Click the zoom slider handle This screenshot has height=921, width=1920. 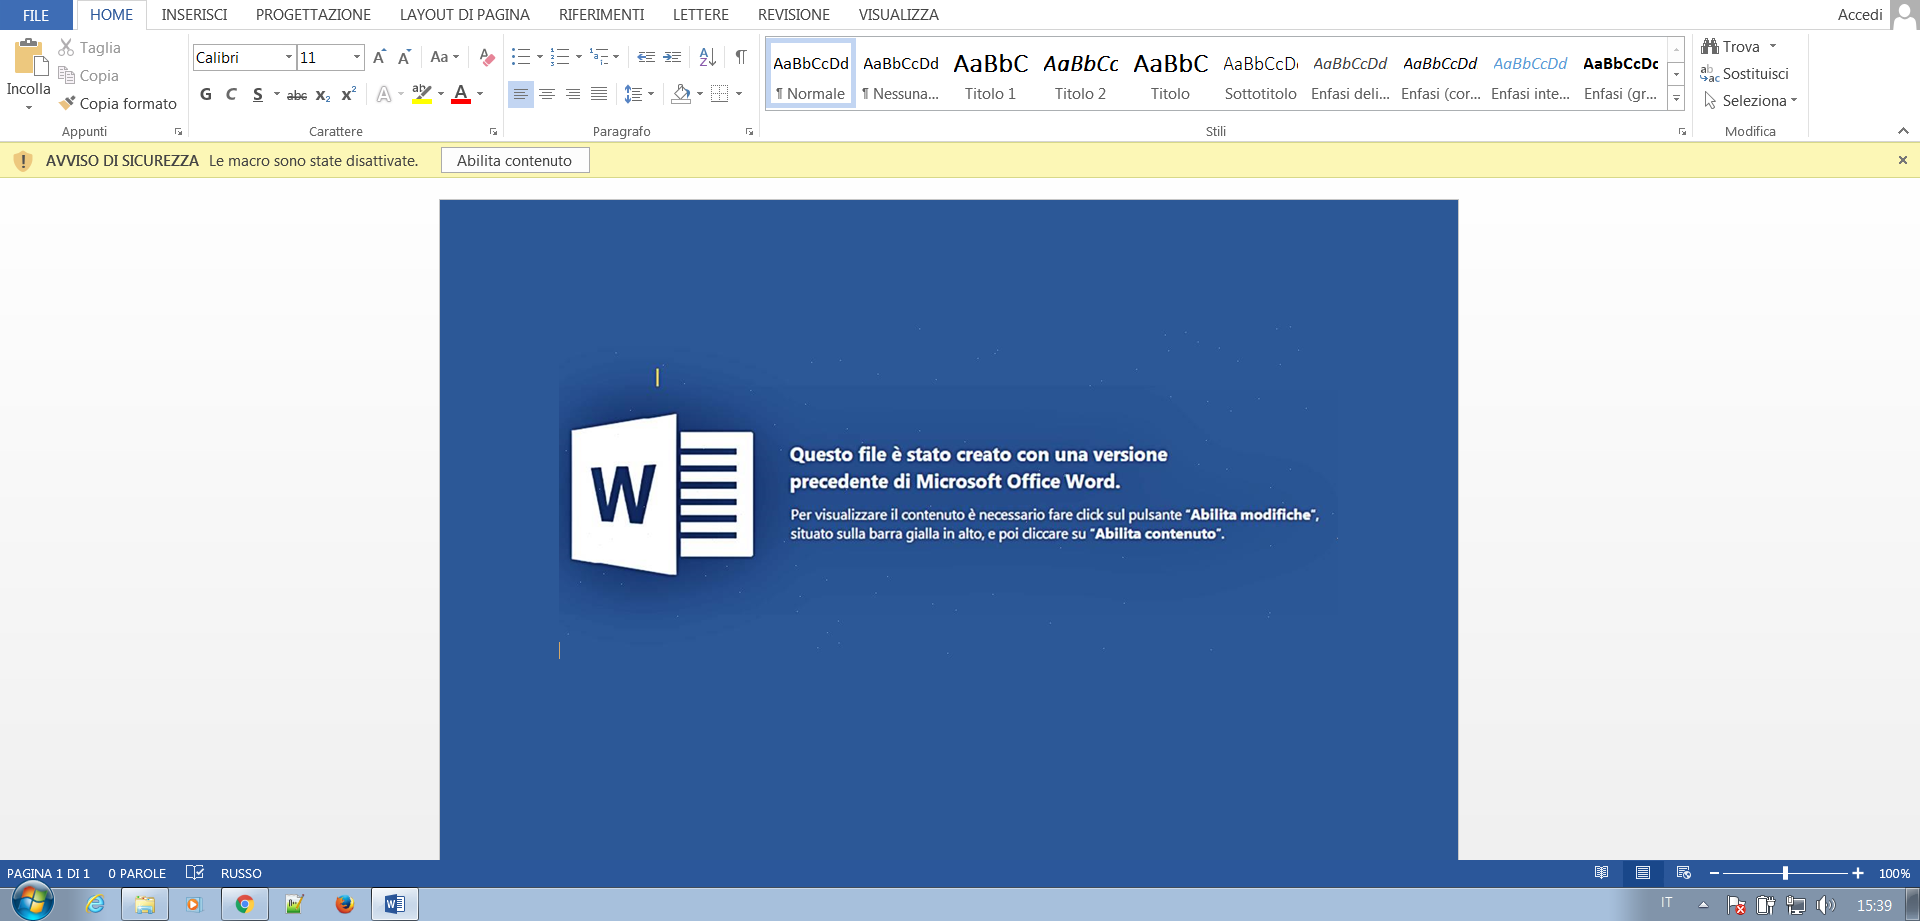1785,873
